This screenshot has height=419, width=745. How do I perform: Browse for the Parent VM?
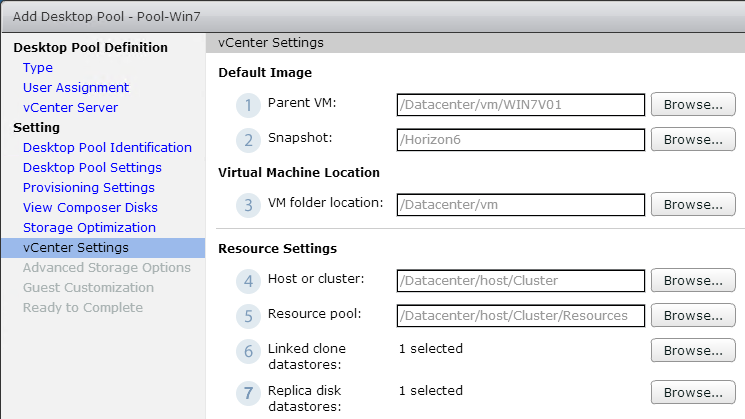point(693,105)
